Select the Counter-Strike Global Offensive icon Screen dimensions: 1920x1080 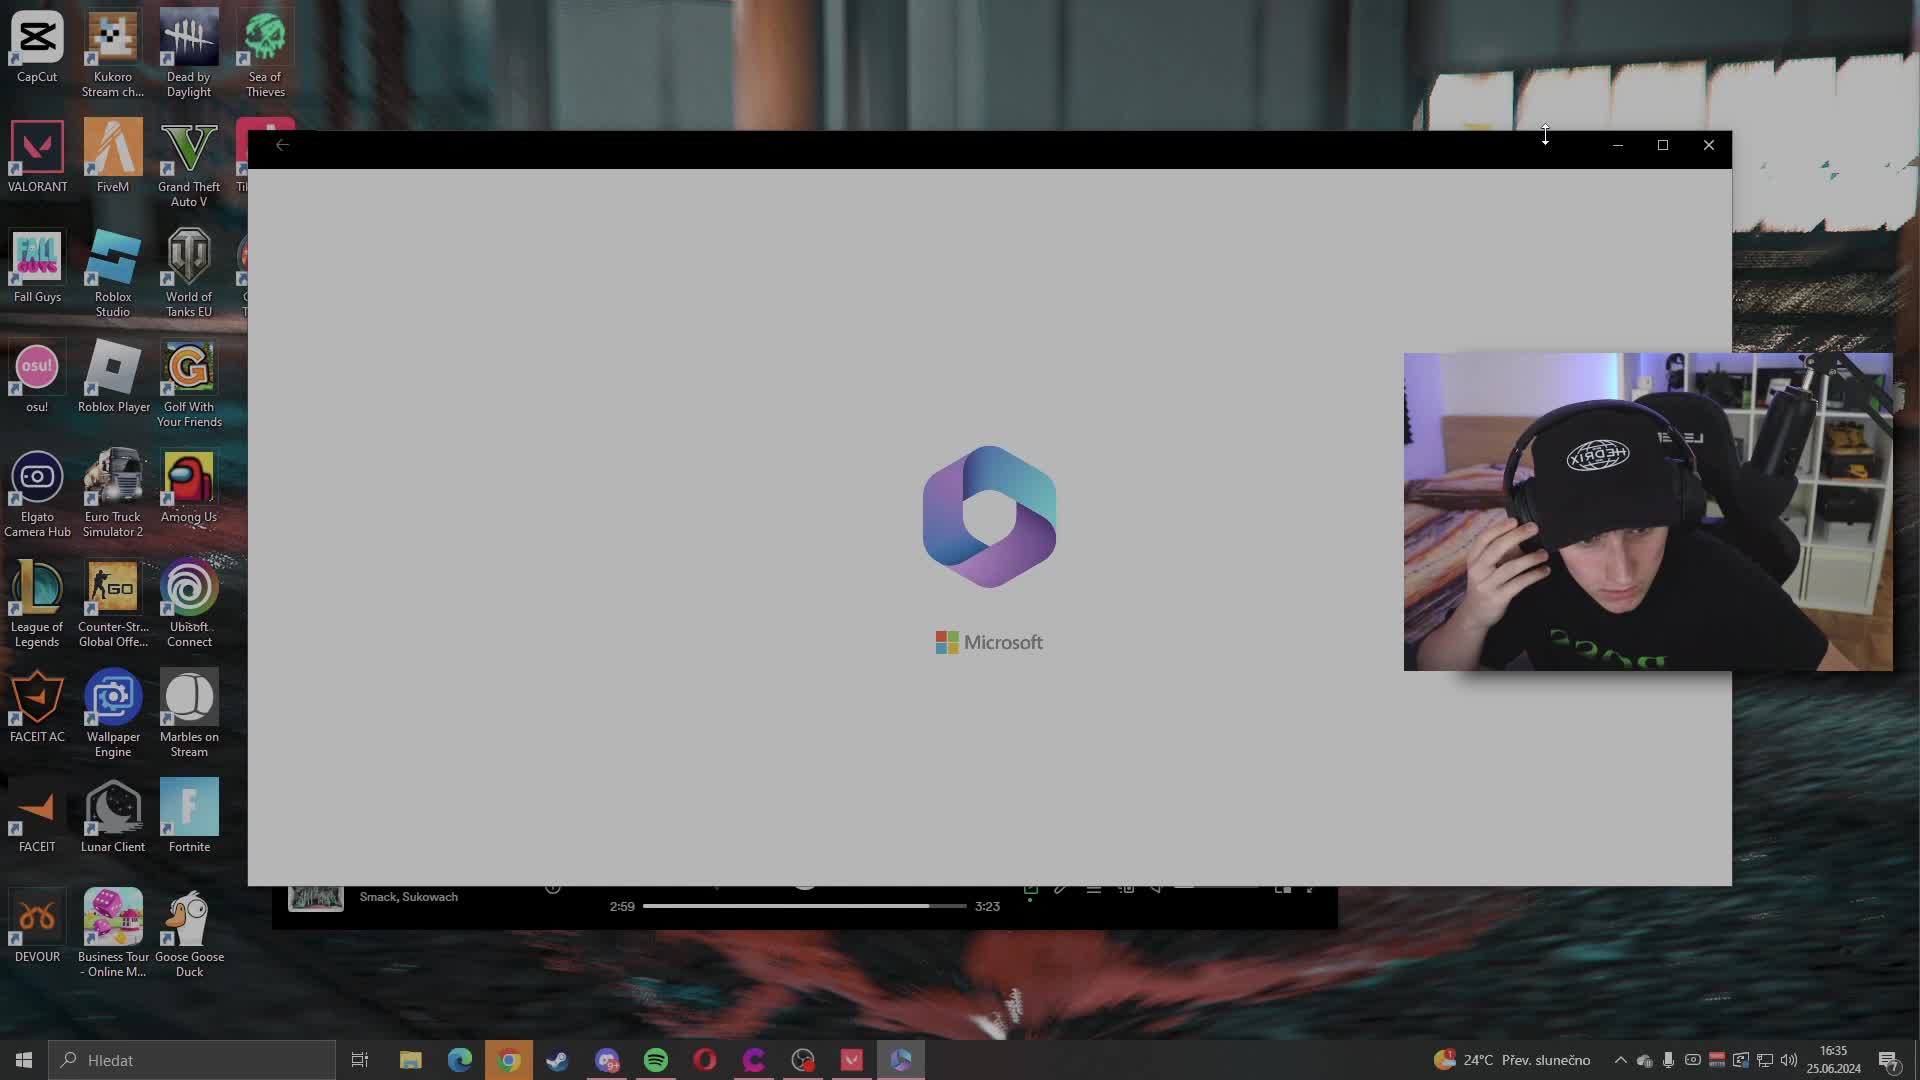[113, 604]
